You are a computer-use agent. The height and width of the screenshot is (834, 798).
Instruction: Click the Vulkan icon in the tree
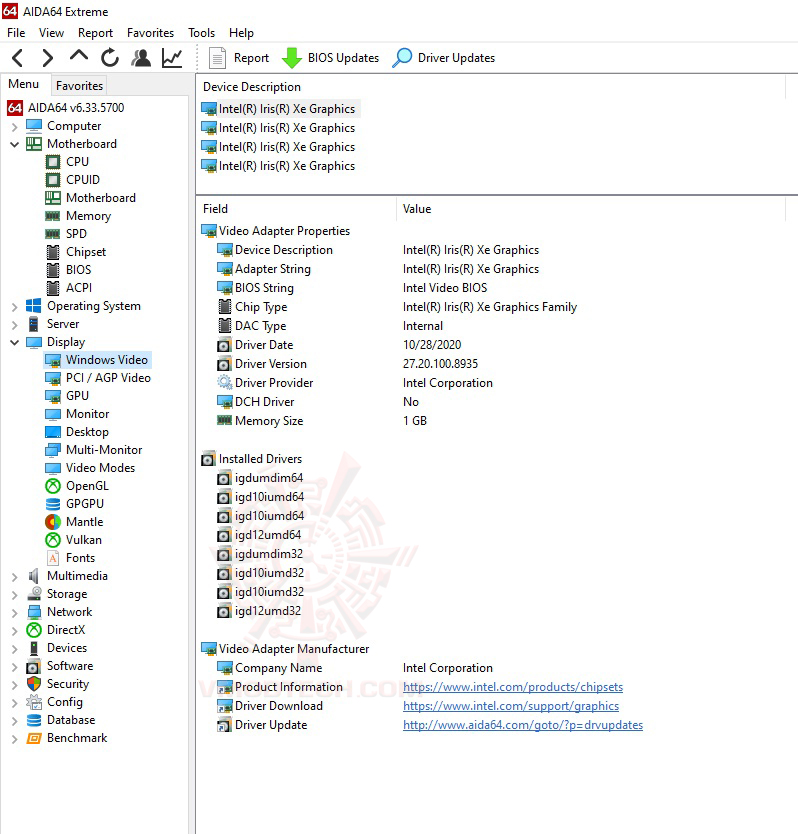click(x=53, y=540)
